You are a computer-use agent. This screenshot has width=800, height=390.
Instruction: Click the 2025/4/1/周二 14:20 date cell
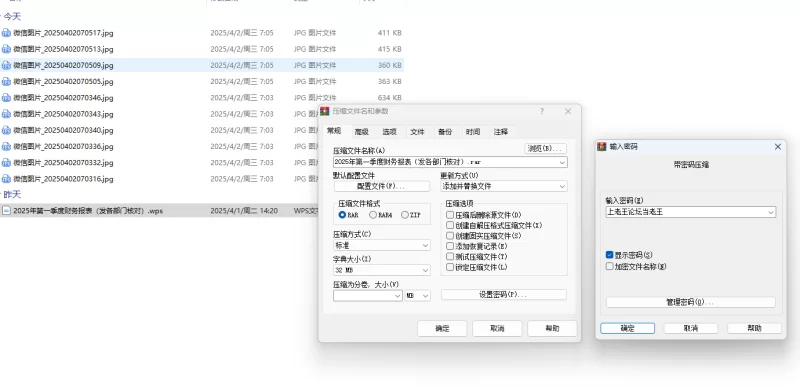coord(244,210)
